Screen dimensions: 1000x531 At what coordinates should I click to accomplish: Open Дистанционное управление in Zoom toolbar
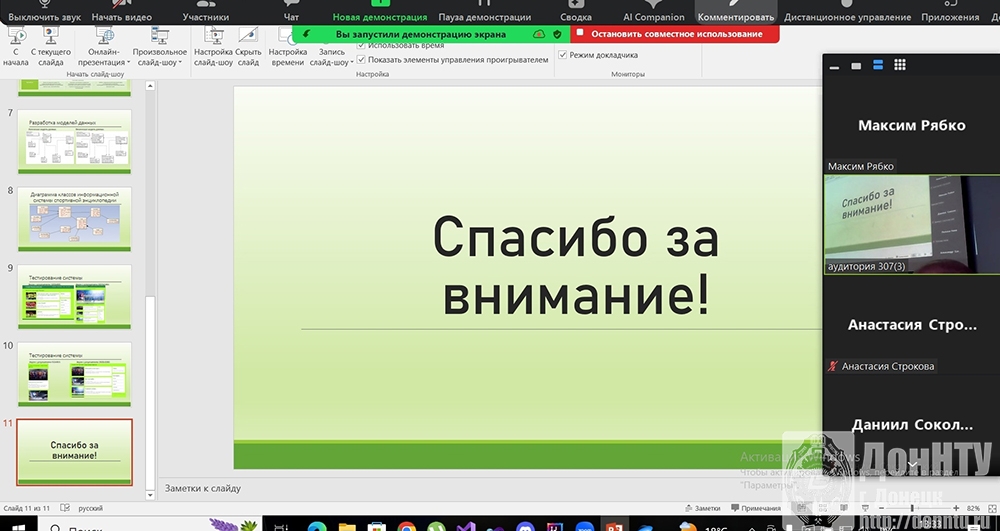[848, 11]
